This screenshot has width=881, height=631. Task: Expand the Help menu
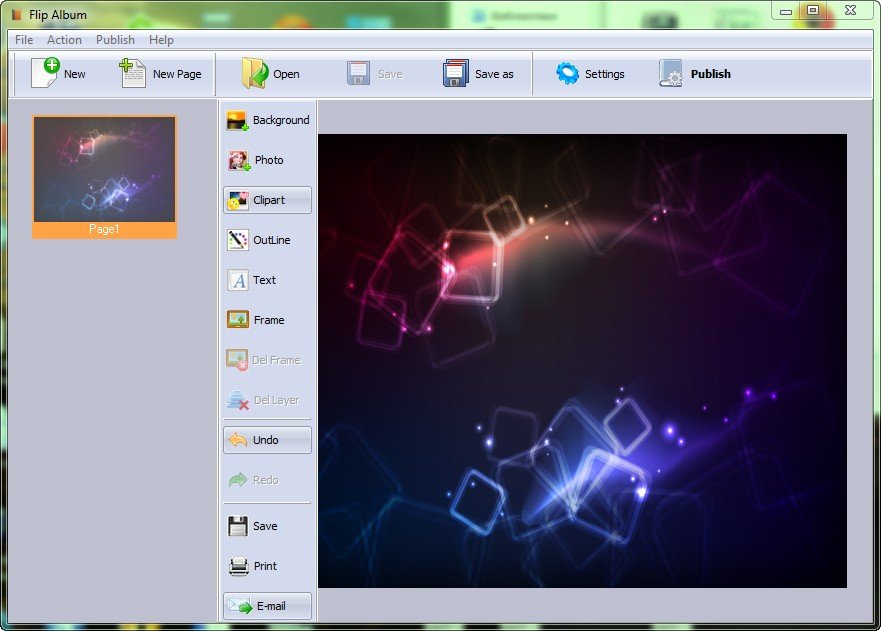coord(161,40)
